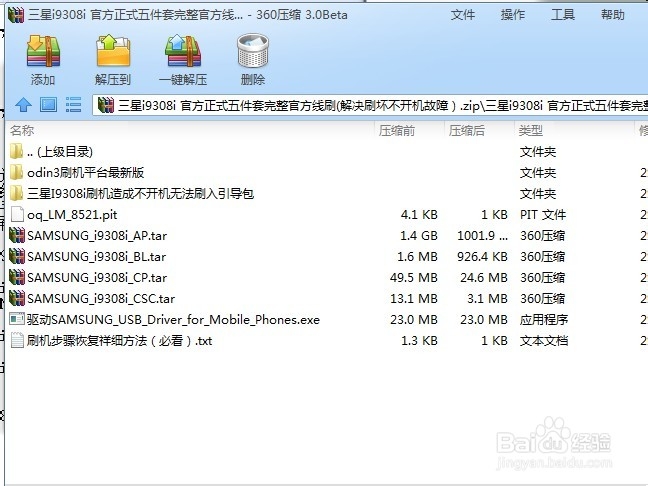Click the 文本文档 type cell
This screenshot has width=648, height=486.
click(x=544, y=341)
